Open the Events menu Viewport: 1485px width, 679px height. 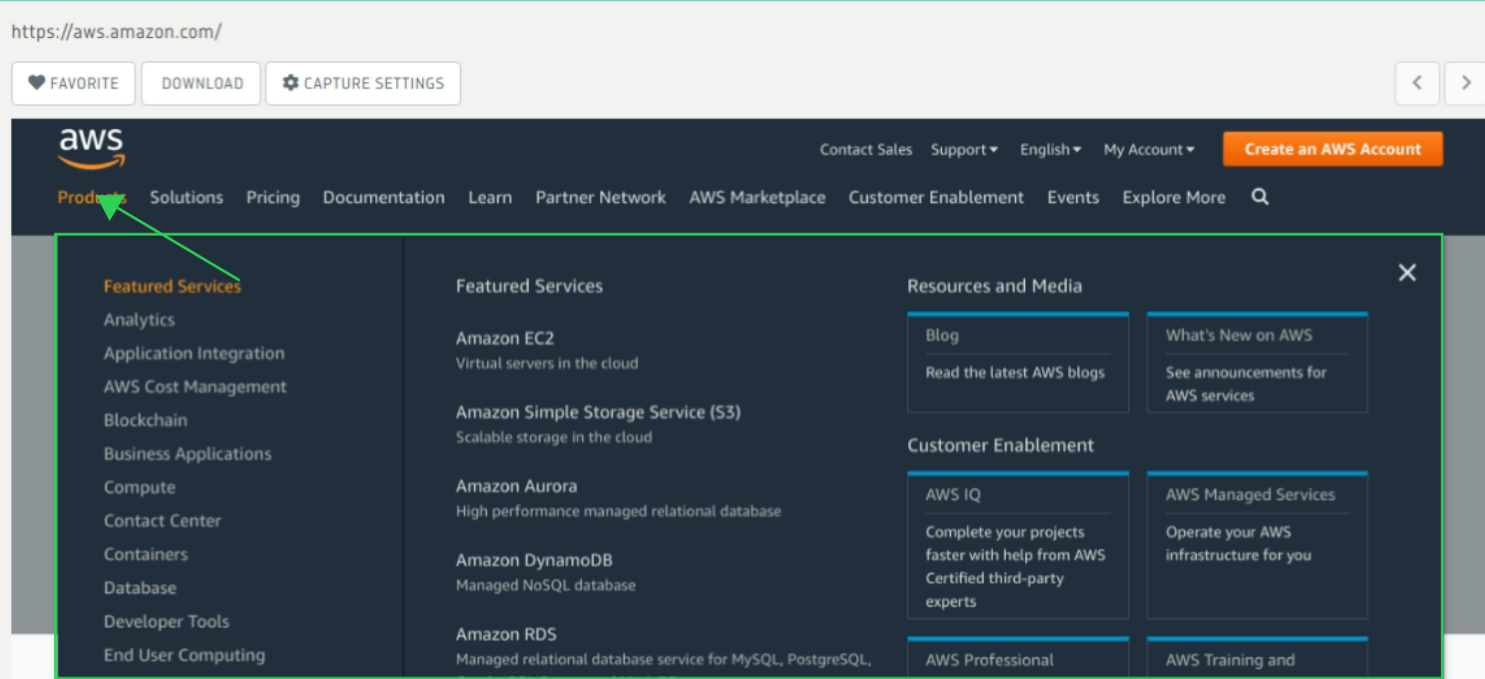coord(1073,197)
